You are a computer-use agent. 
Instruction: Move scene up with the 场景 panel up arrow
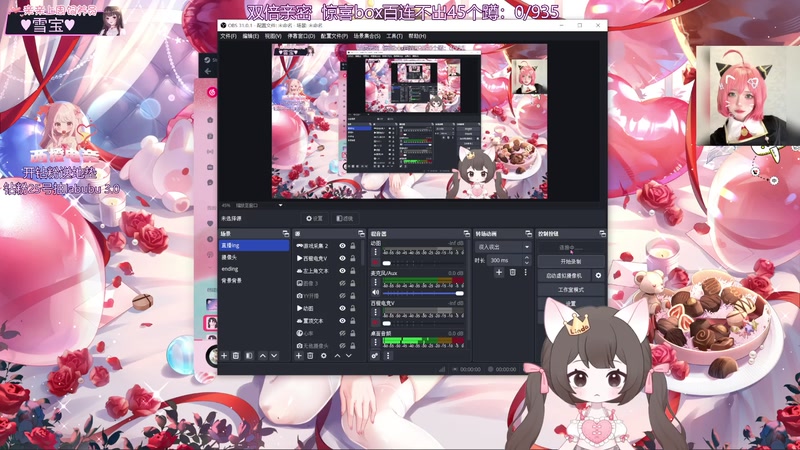tap(262, 356)
